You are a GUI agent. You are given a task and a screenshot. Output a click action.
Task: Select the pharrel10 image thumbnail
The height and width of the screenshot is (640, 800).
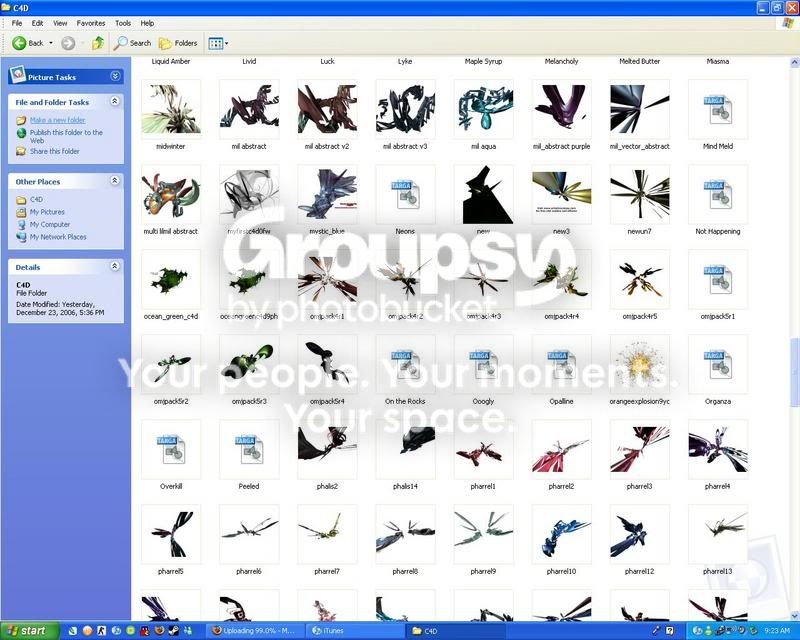click(561, 534)
